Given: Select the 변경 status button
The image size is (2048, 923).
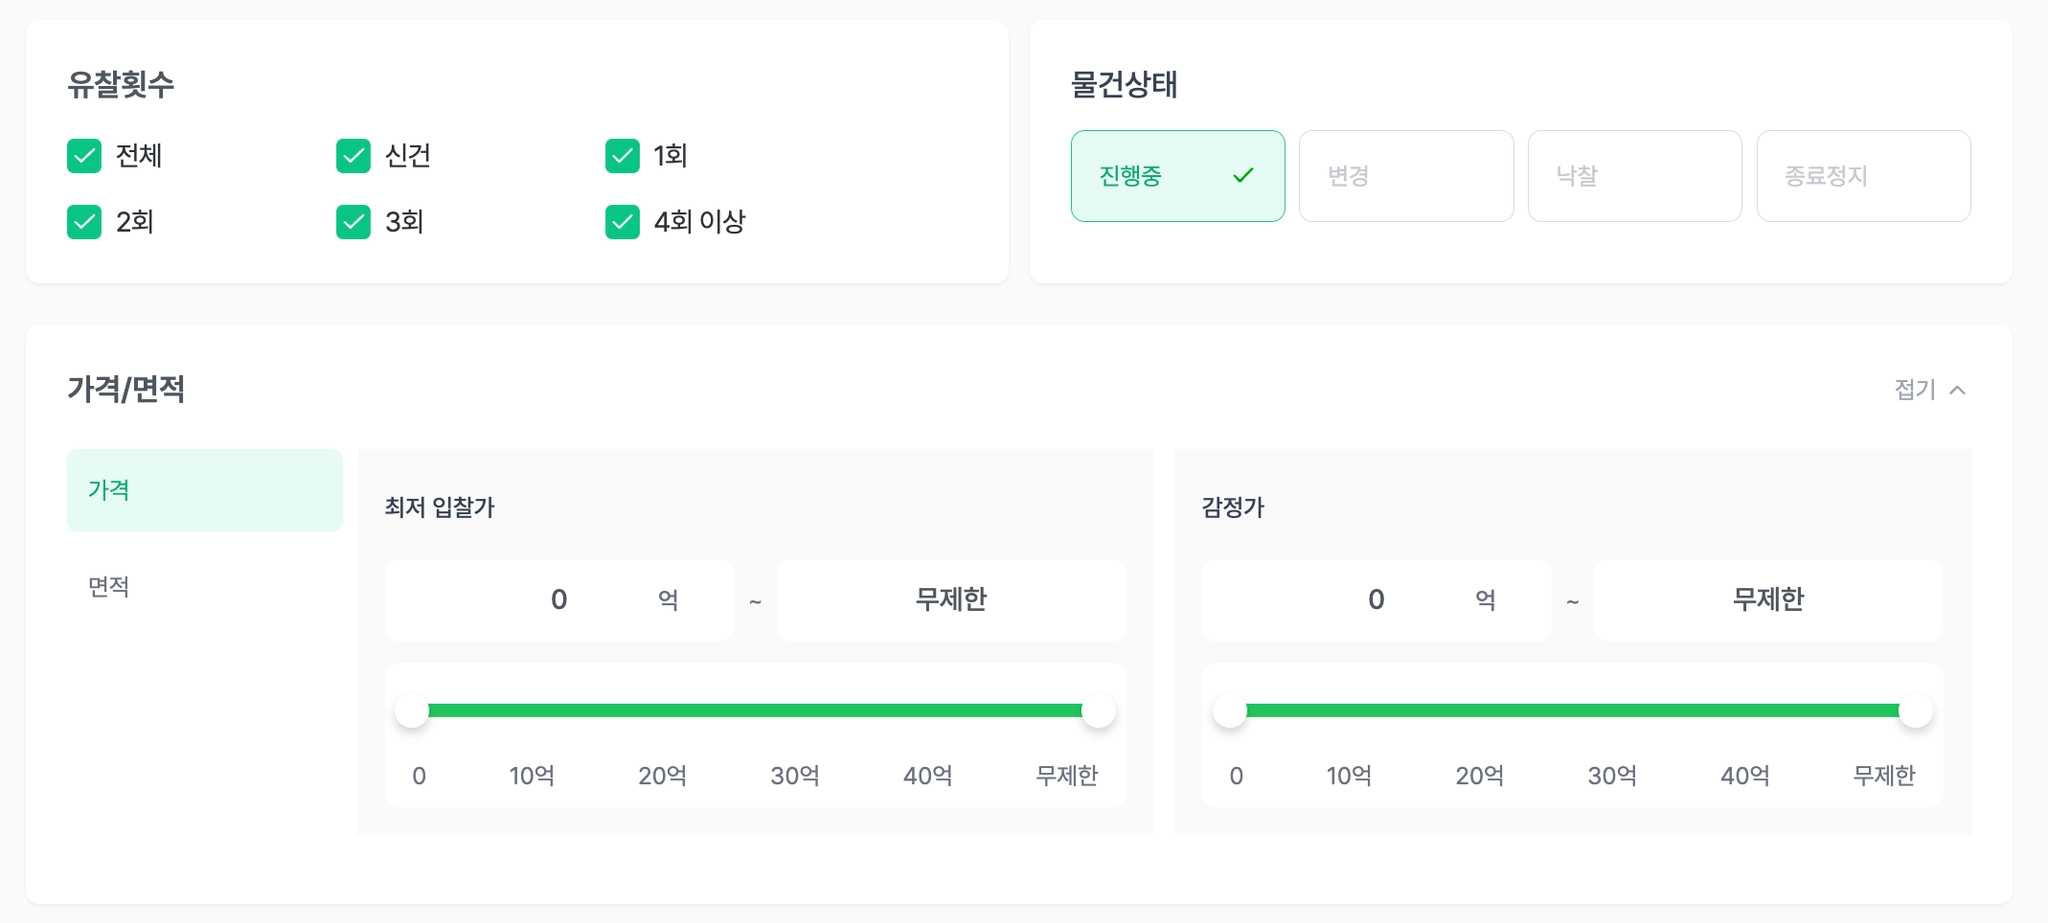Looking at the screenshot, I should 1405,176.
